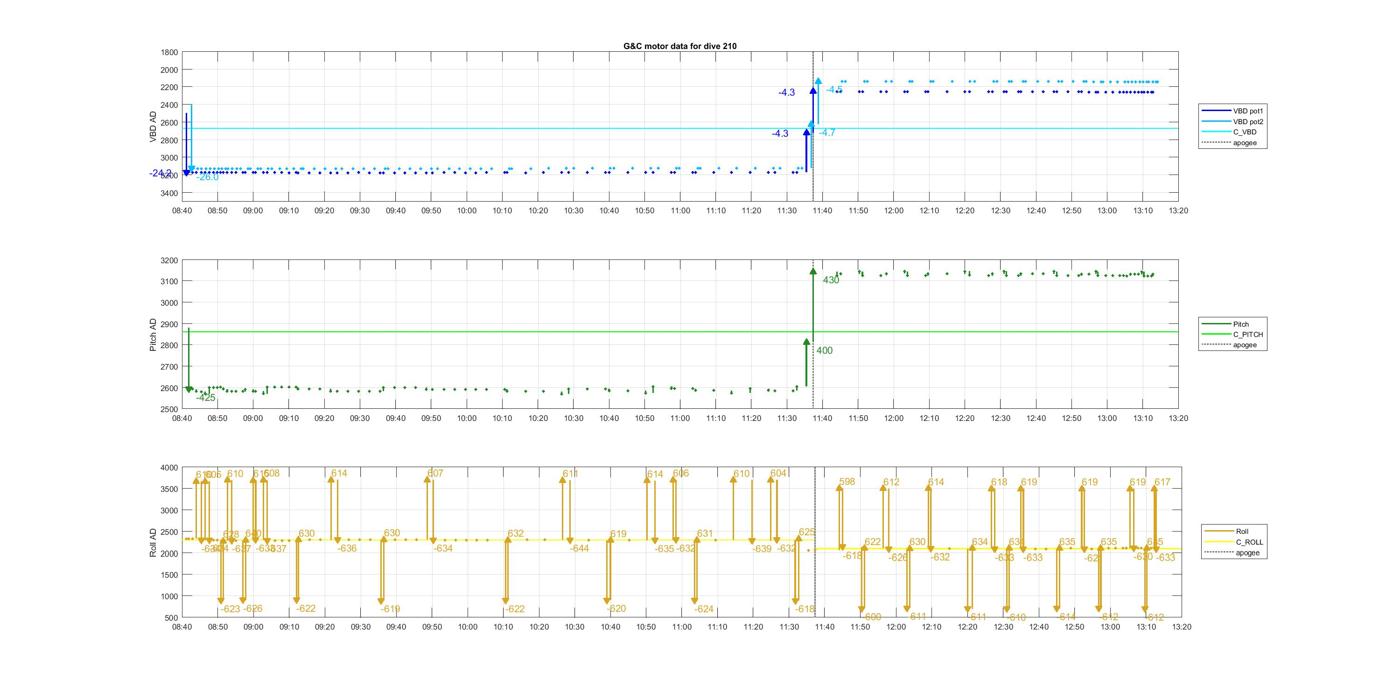Click the "Roll AD" y-axis label
The height and width of the screenshot is (693, 1400).
tap(153, 543)
